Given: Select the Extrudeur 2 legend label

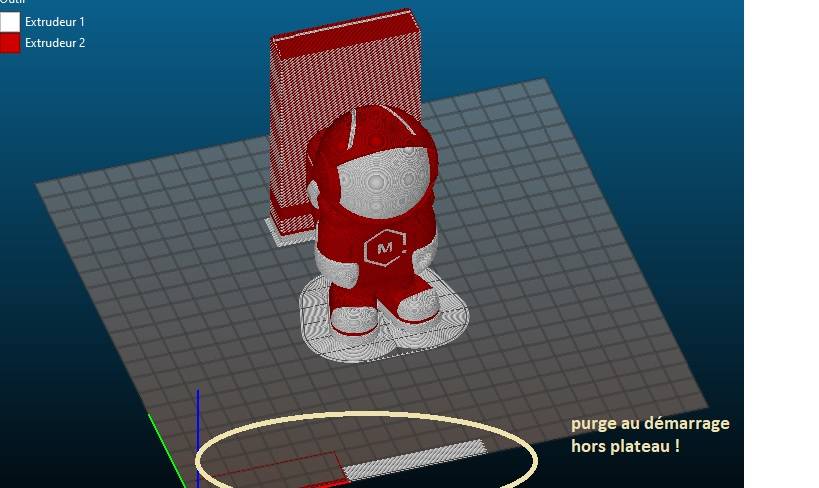Looking at the screenshot, I should click(55, 43).
